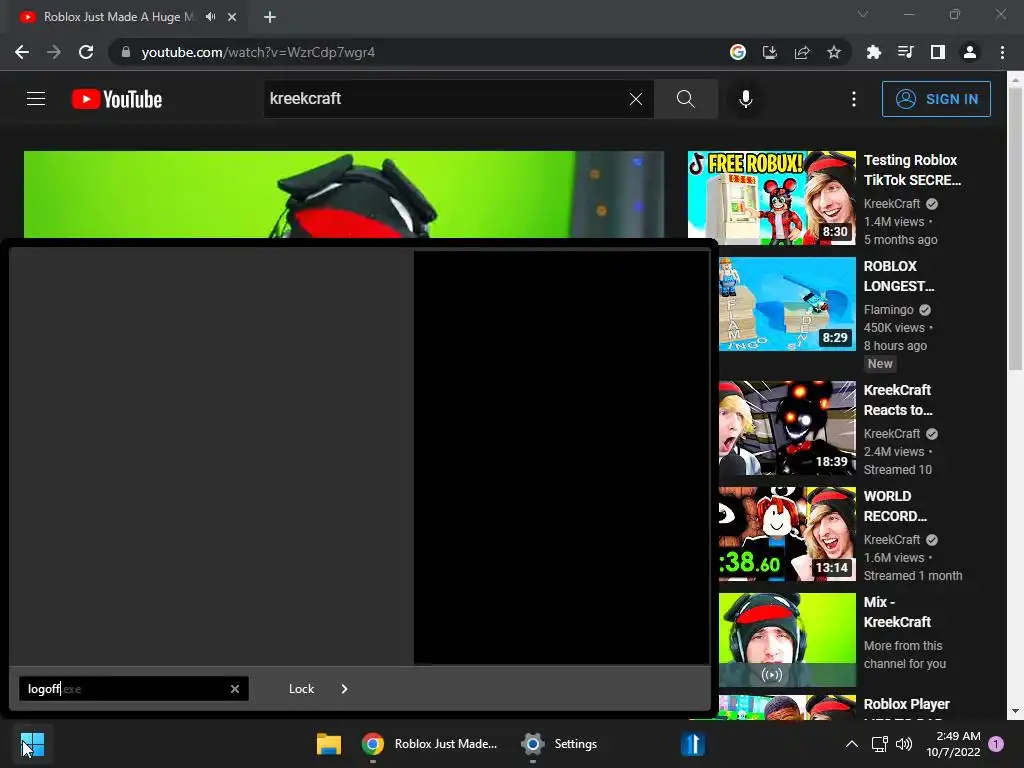Image resolution: width=1024 pixels, height=768 pixels.
Task: Close the Roblox YouTube tab
Action: [x=232, y=17]
